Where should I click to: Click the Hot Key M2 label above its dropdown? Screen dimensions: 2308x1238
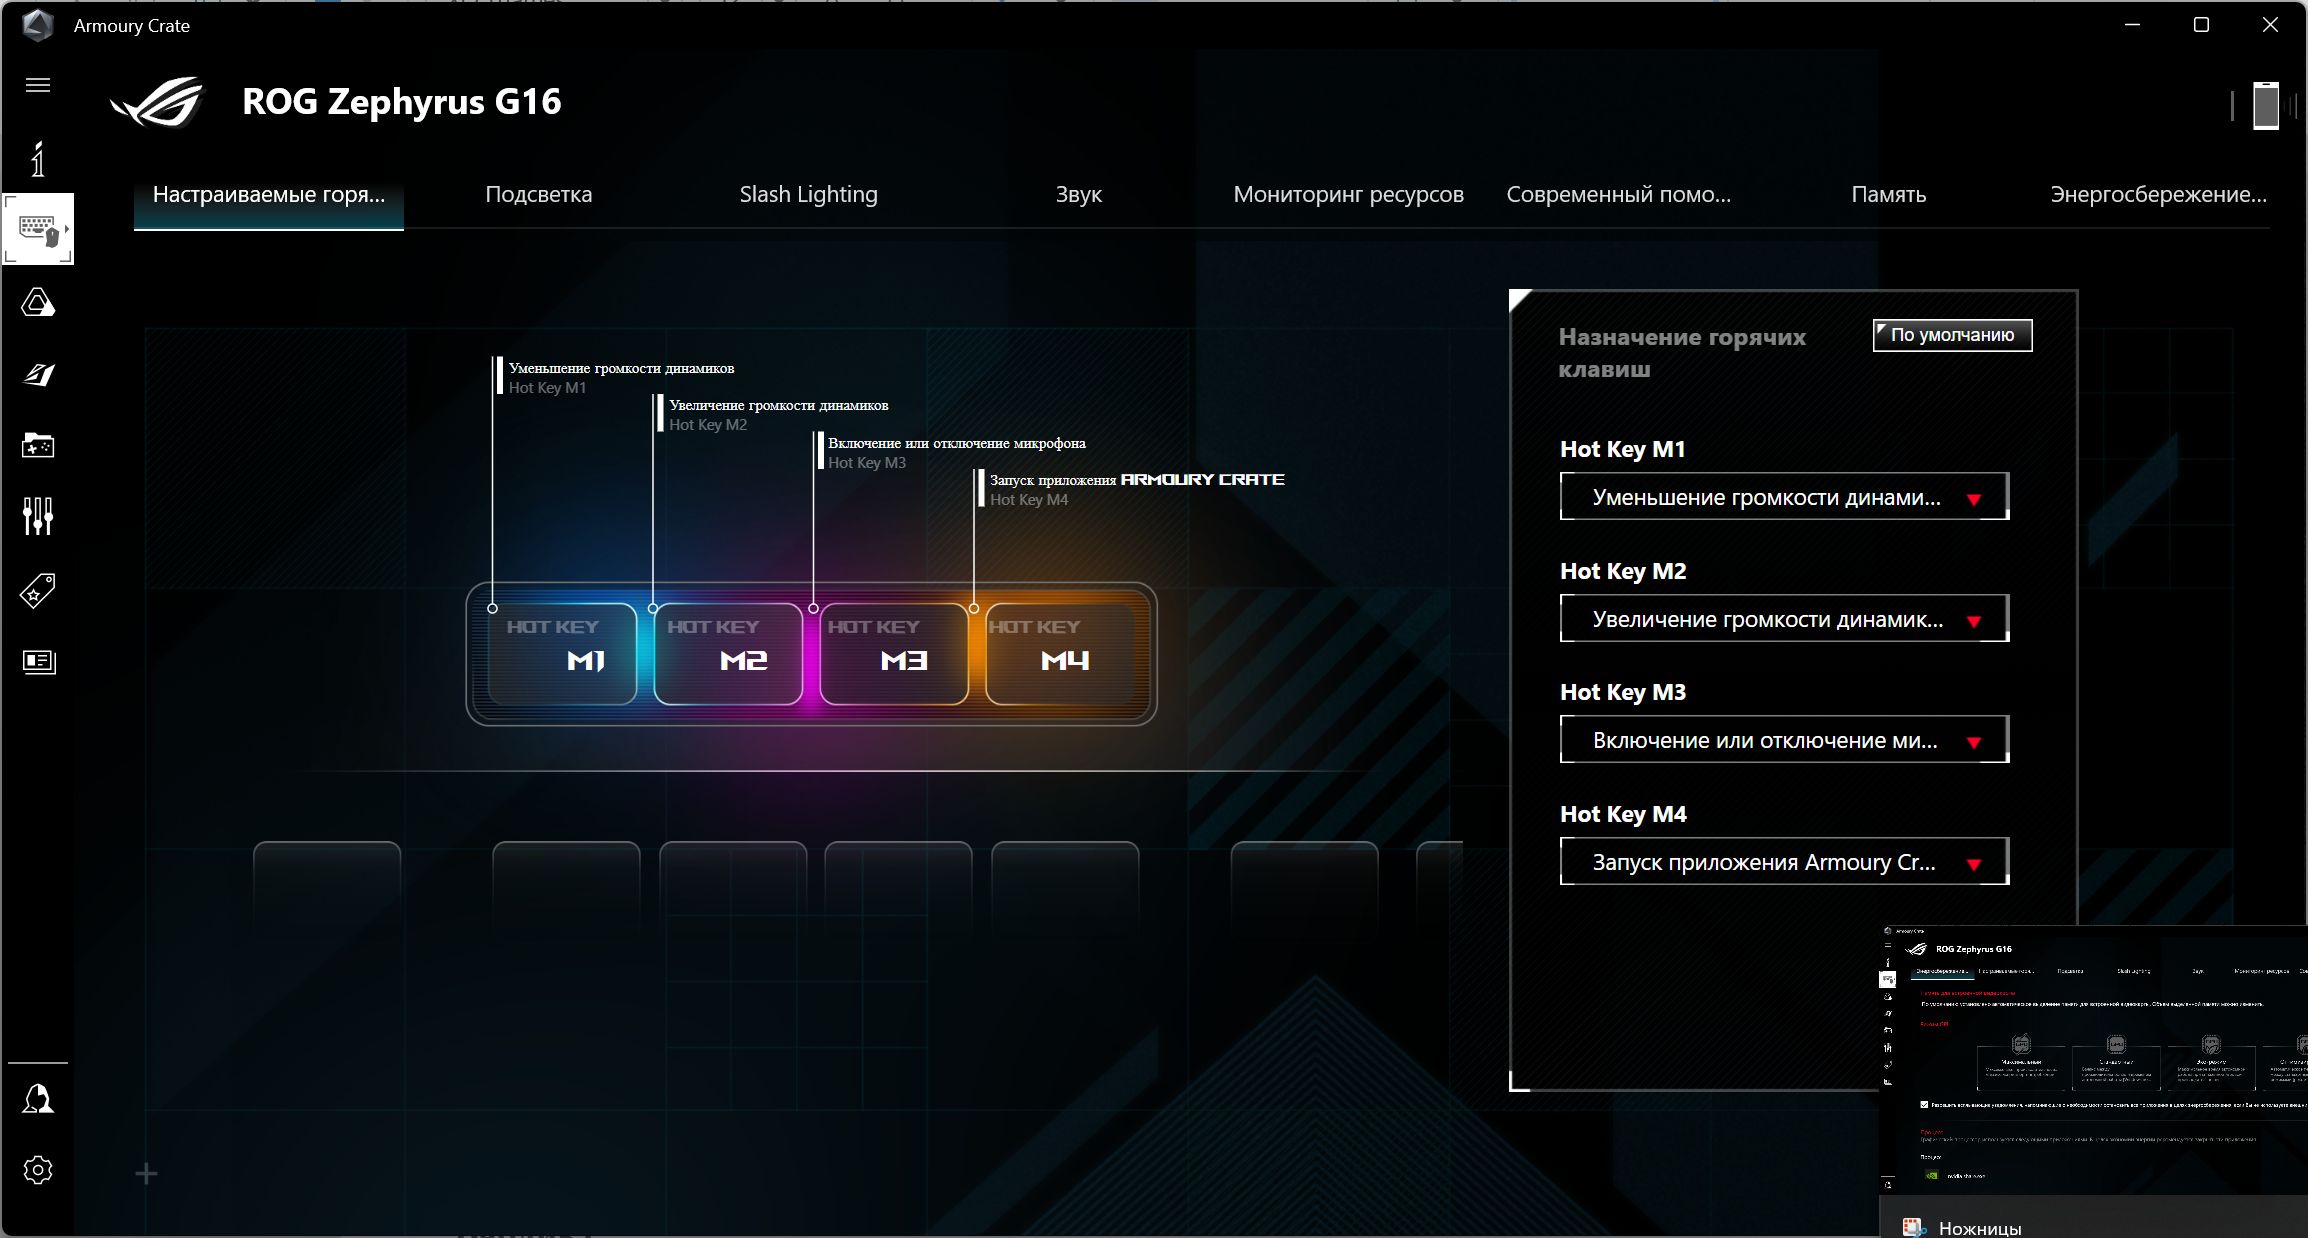coord(1623,572)
